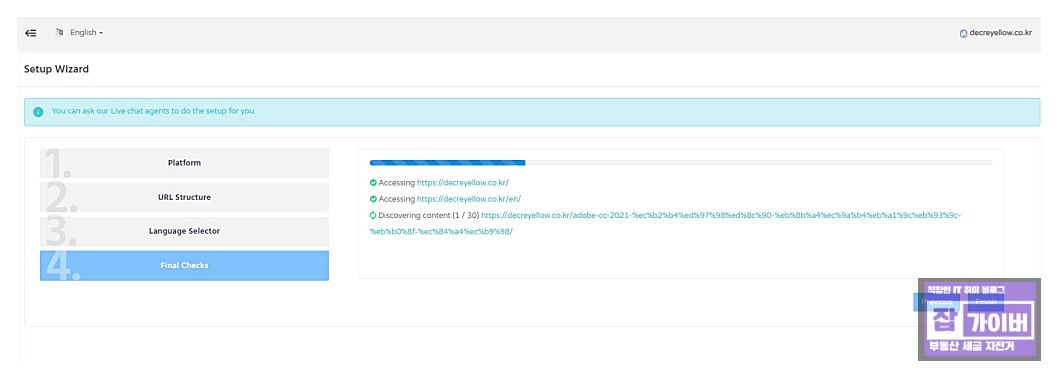Open the https://decreyellow.co.kr/ link
Viewport: 1058px width, 378px height.
pyautogui.click(x=463, y=183)
